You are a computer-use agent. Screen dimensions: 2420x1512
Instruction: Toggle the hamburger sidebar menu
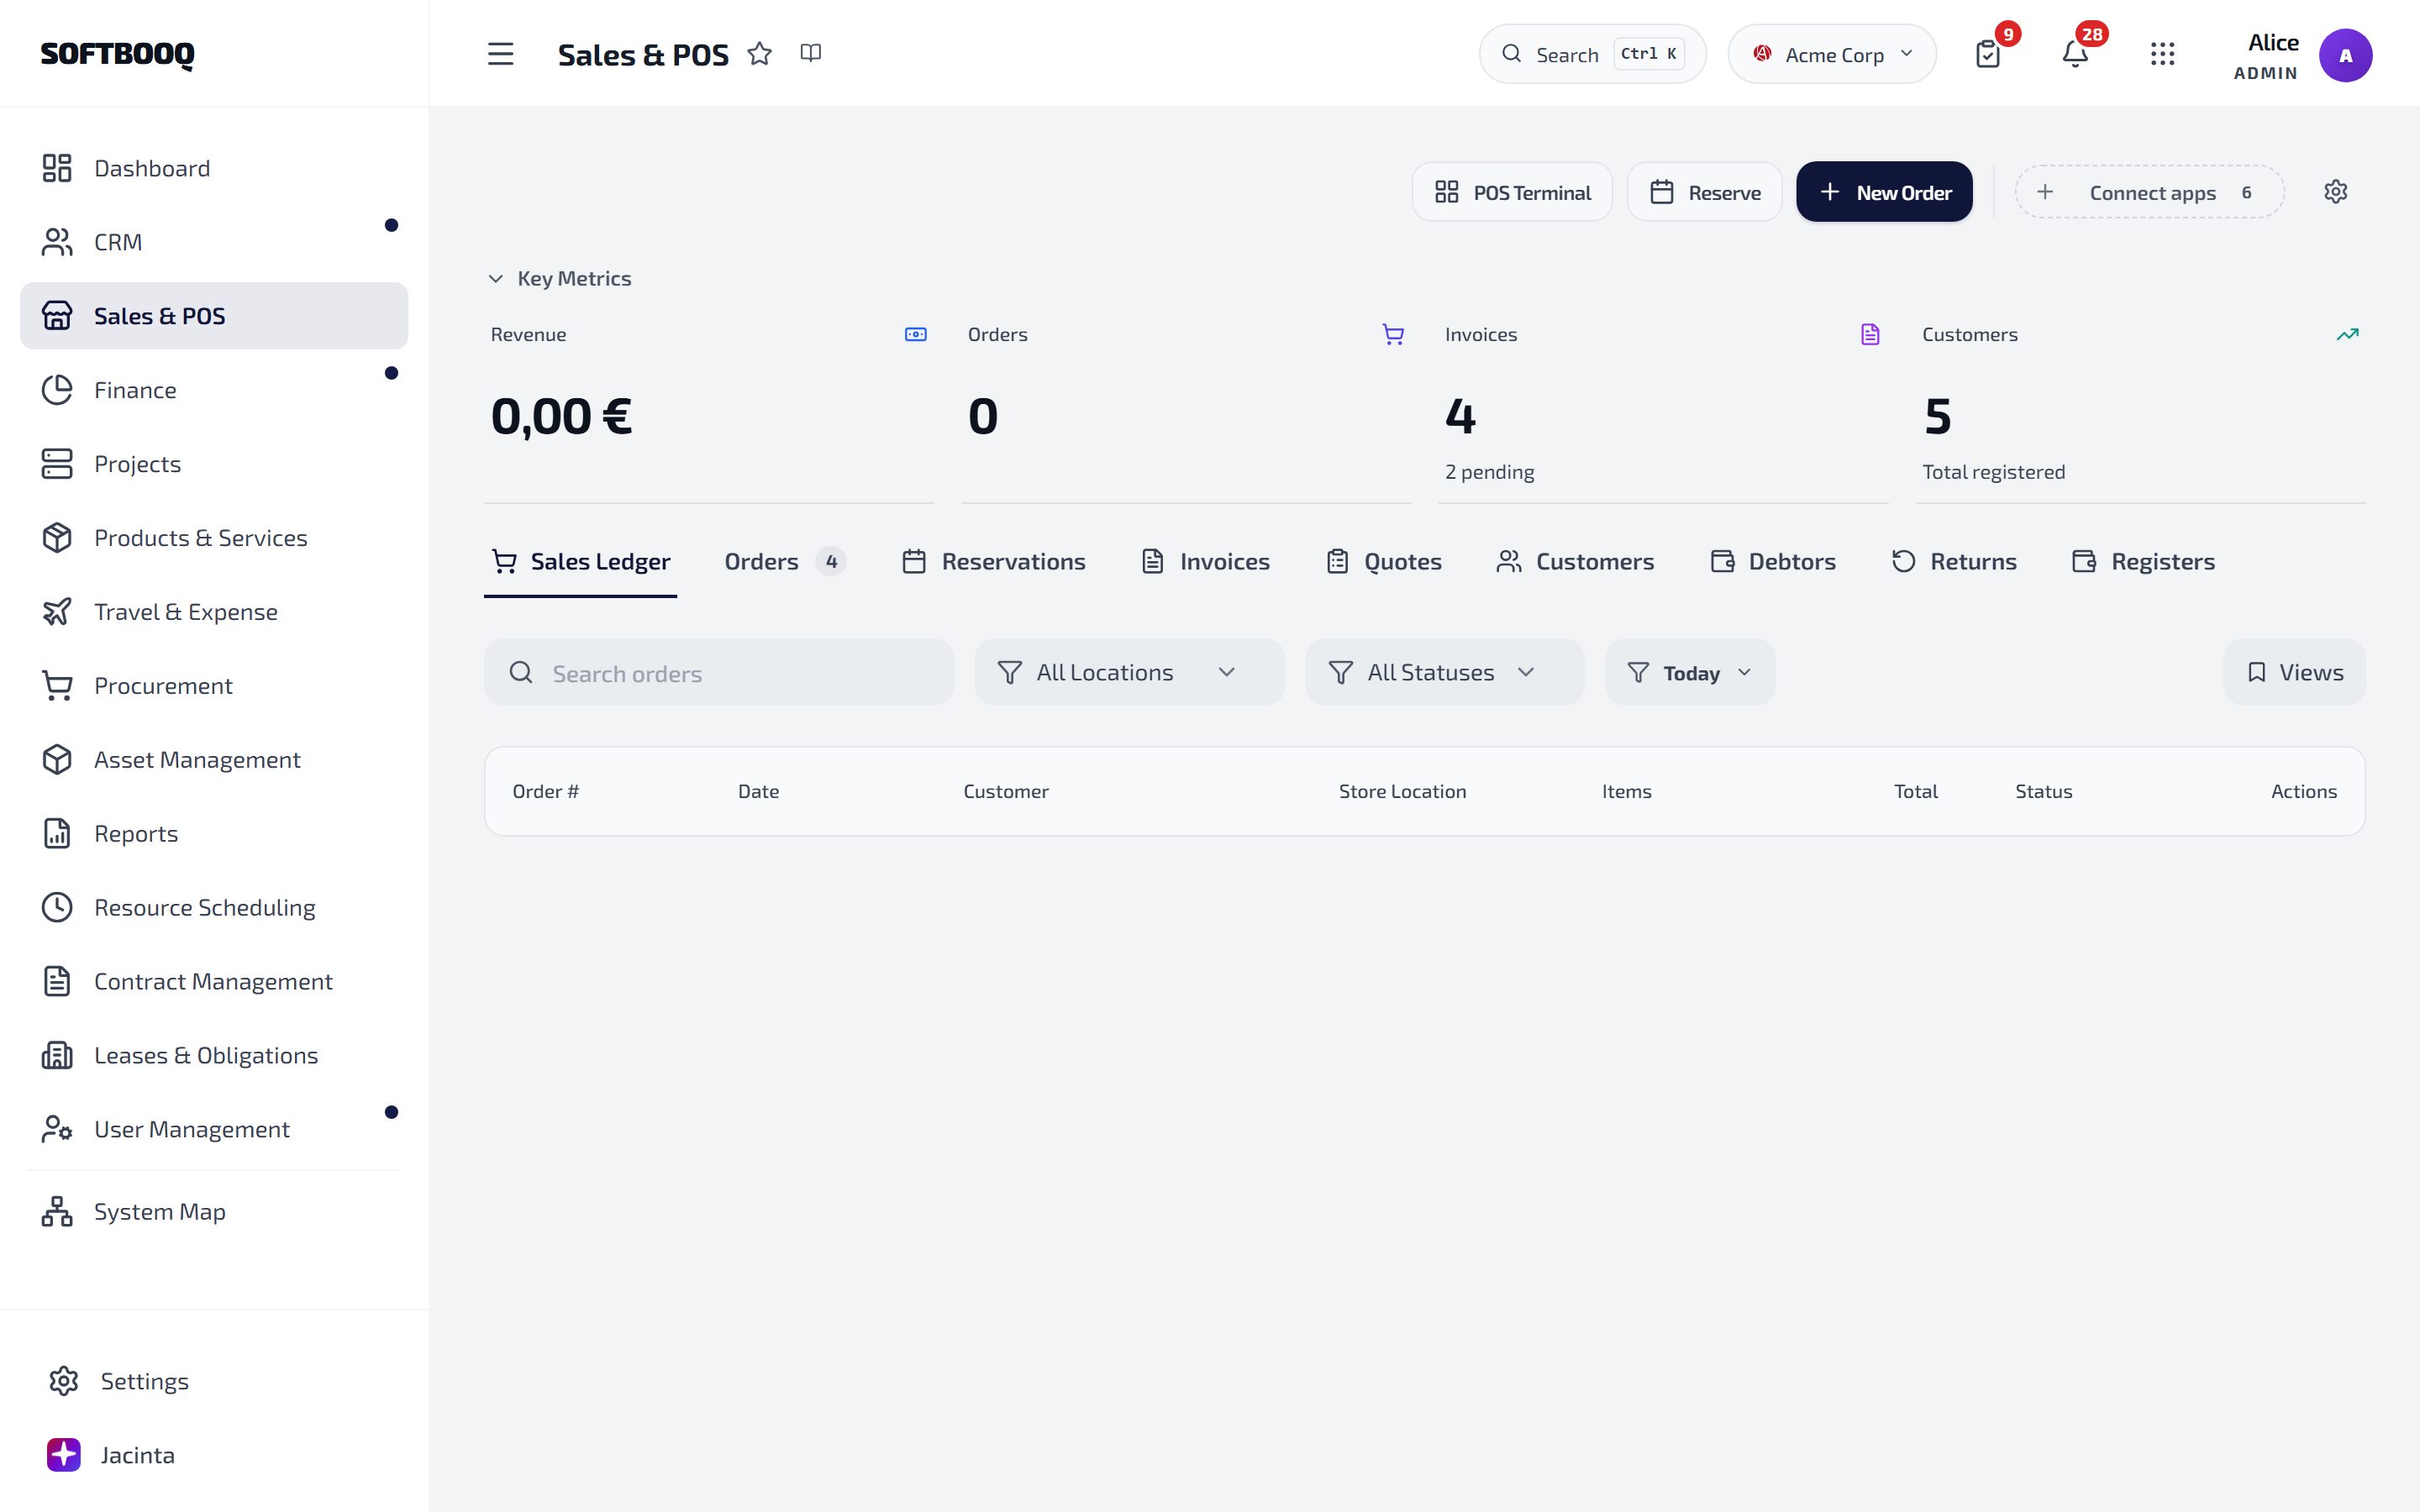[x=500, y=54]
